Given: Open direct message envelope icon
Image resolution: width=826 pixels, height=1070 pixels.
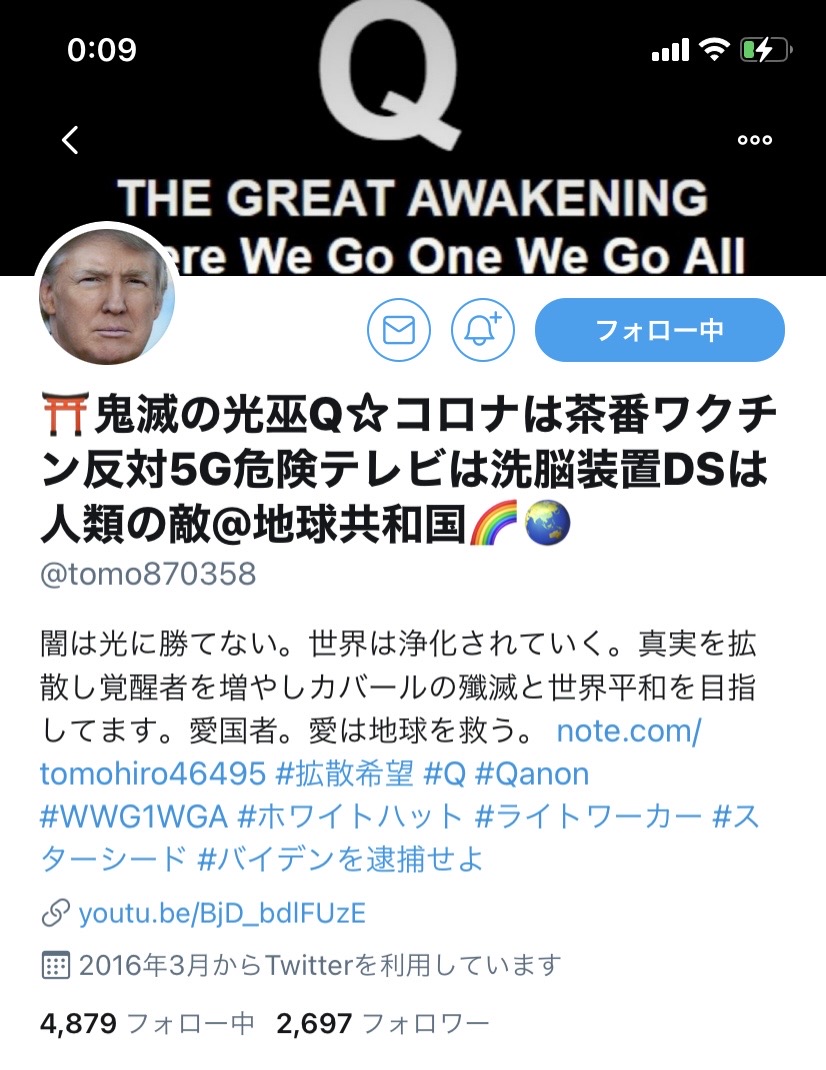Looking at the screenshot, I should tap(399, 330).
